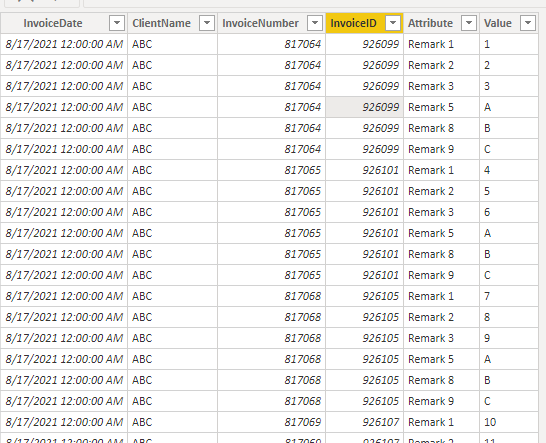Screen dimensions: 546x443
Task: Click Value B for invoice 926101
Action: point(509,254)
